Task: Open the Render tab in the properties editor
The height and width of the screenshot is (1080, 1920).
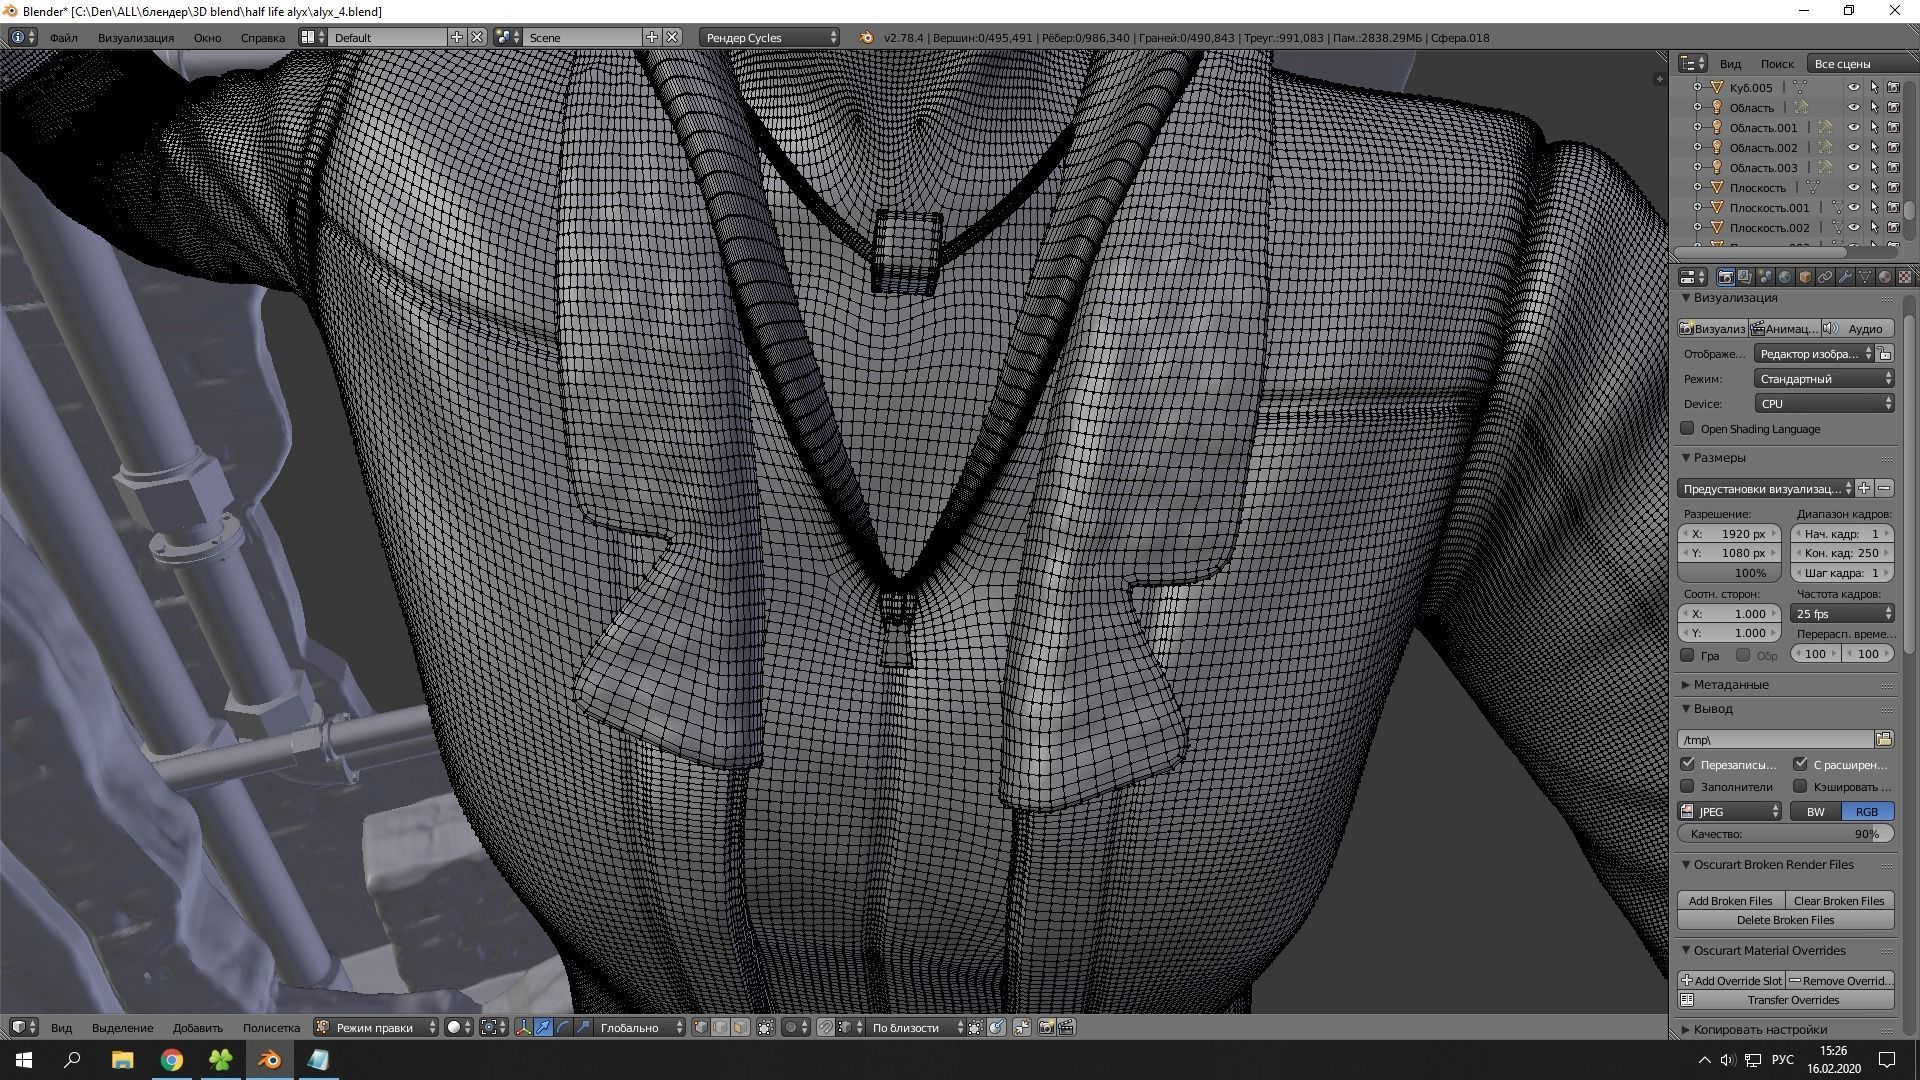Action: tap(1725, 277)
